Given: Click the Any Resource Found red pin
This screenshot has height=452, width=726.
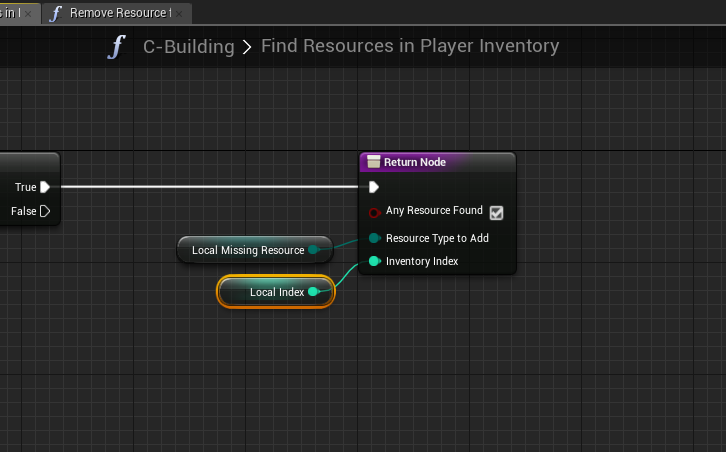Looking at the screenshot, I should pyautogui.click(x=374, y=212).
